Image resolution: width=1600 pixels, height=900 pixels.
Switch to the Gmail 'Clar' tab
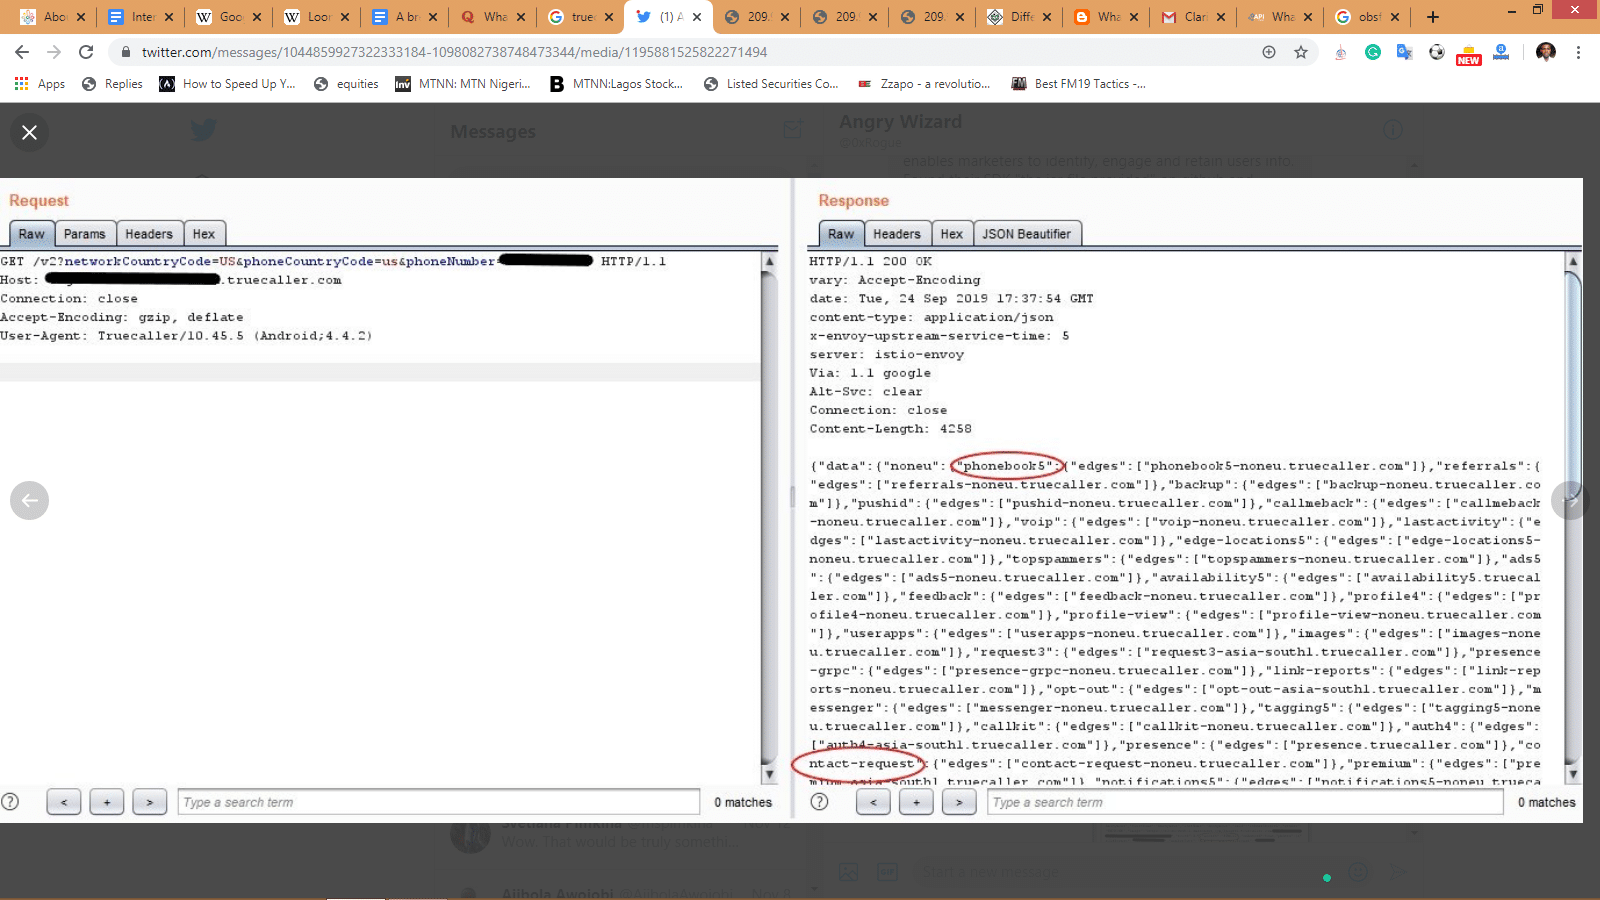point(1192,17)
